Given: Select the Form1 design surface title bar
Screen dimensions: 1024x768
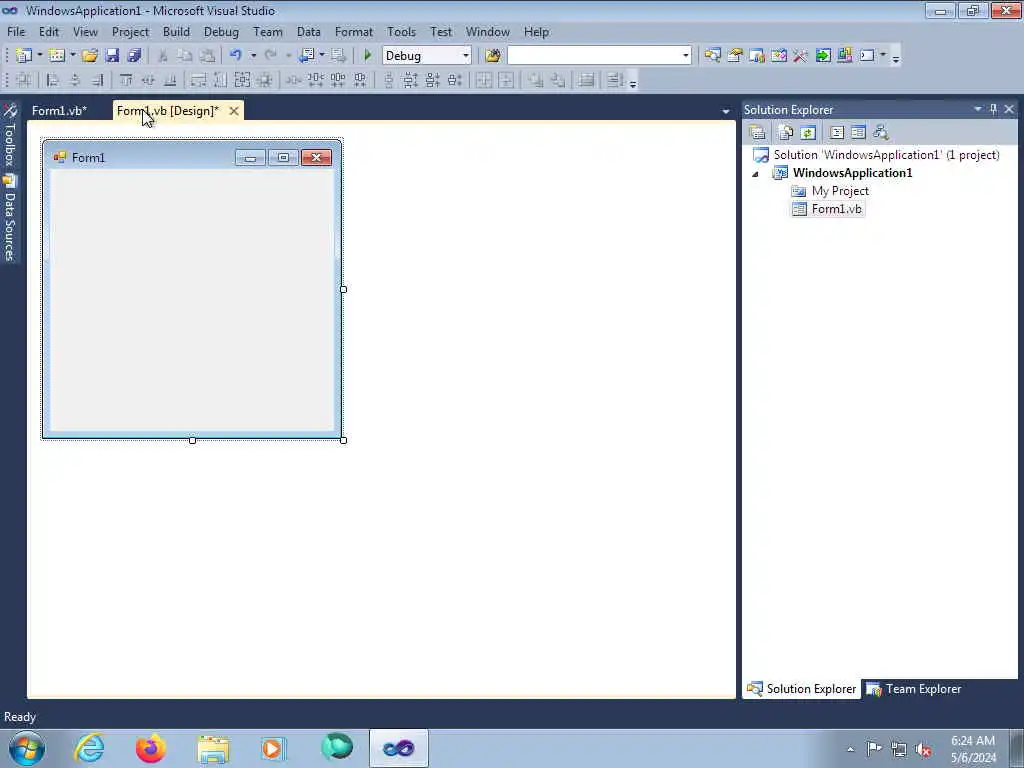Looking at the screenshot, I should (192, 157).
